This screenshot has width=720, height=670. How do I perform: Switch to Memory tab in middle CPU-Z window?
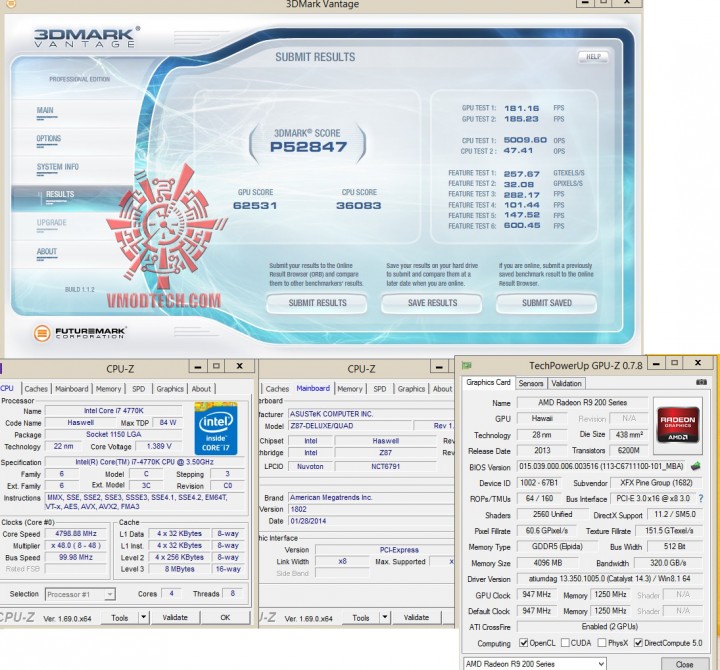(350, 389)
